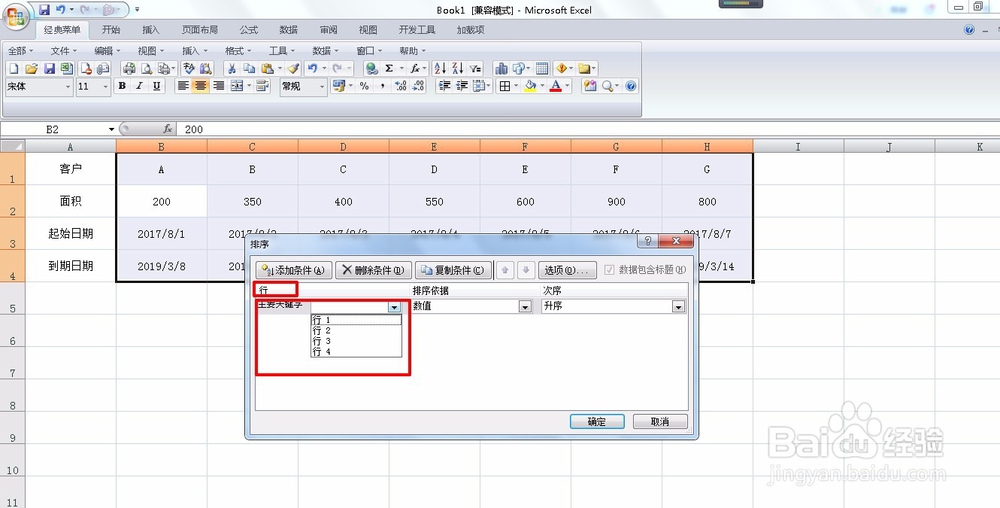This screenshot has height=508, width=1000.
Task: Open the font size 11 dropdown
Action: 106,87
